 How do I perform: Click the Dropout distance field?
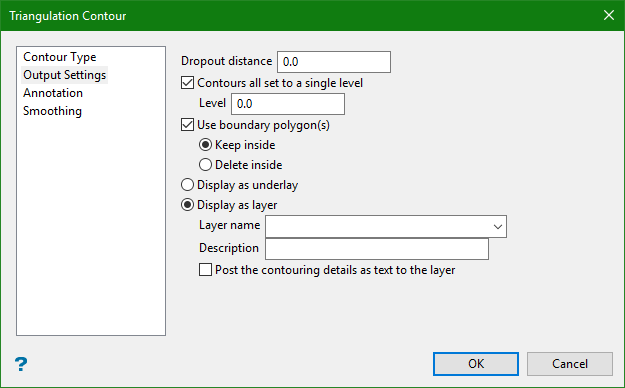pyautogui.click(x=334, y=62)
